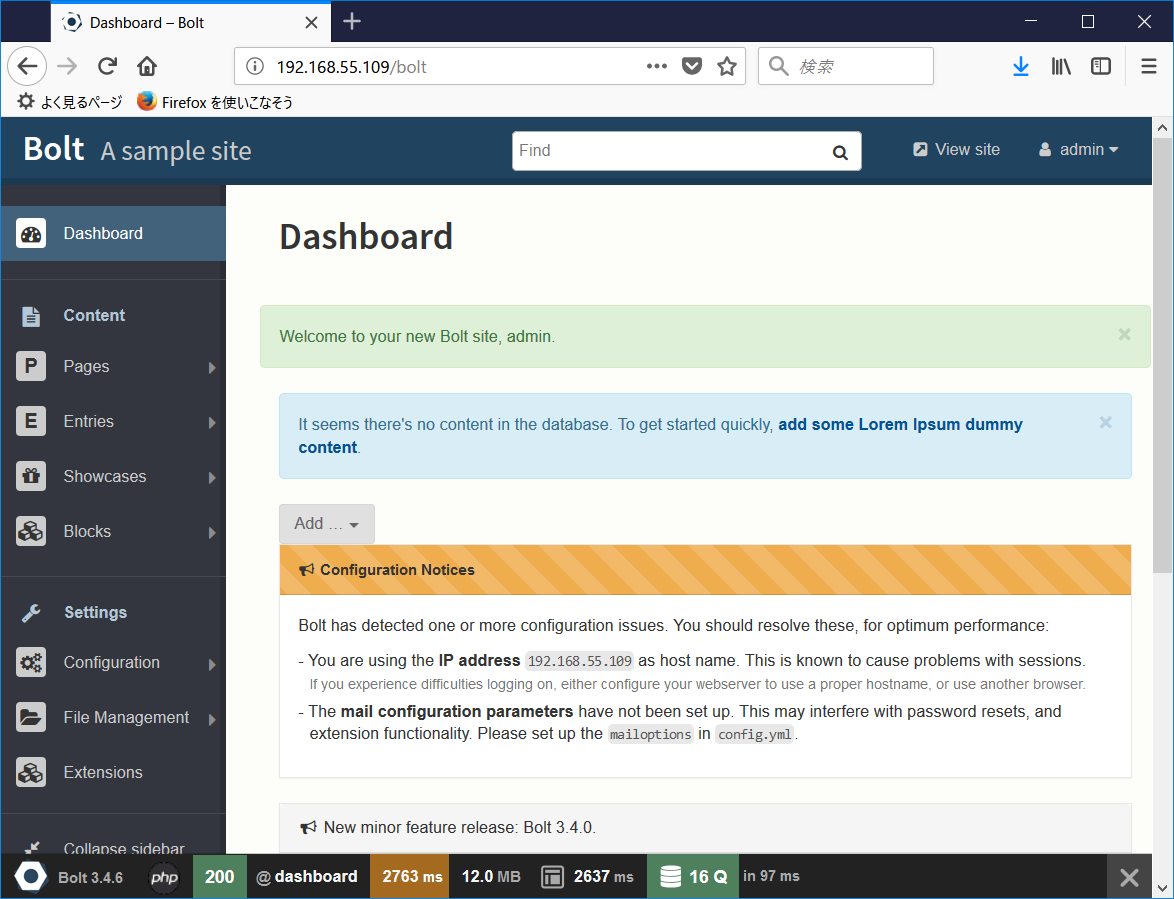
Task: Click the Configuration Notices header
Action: 705,570
